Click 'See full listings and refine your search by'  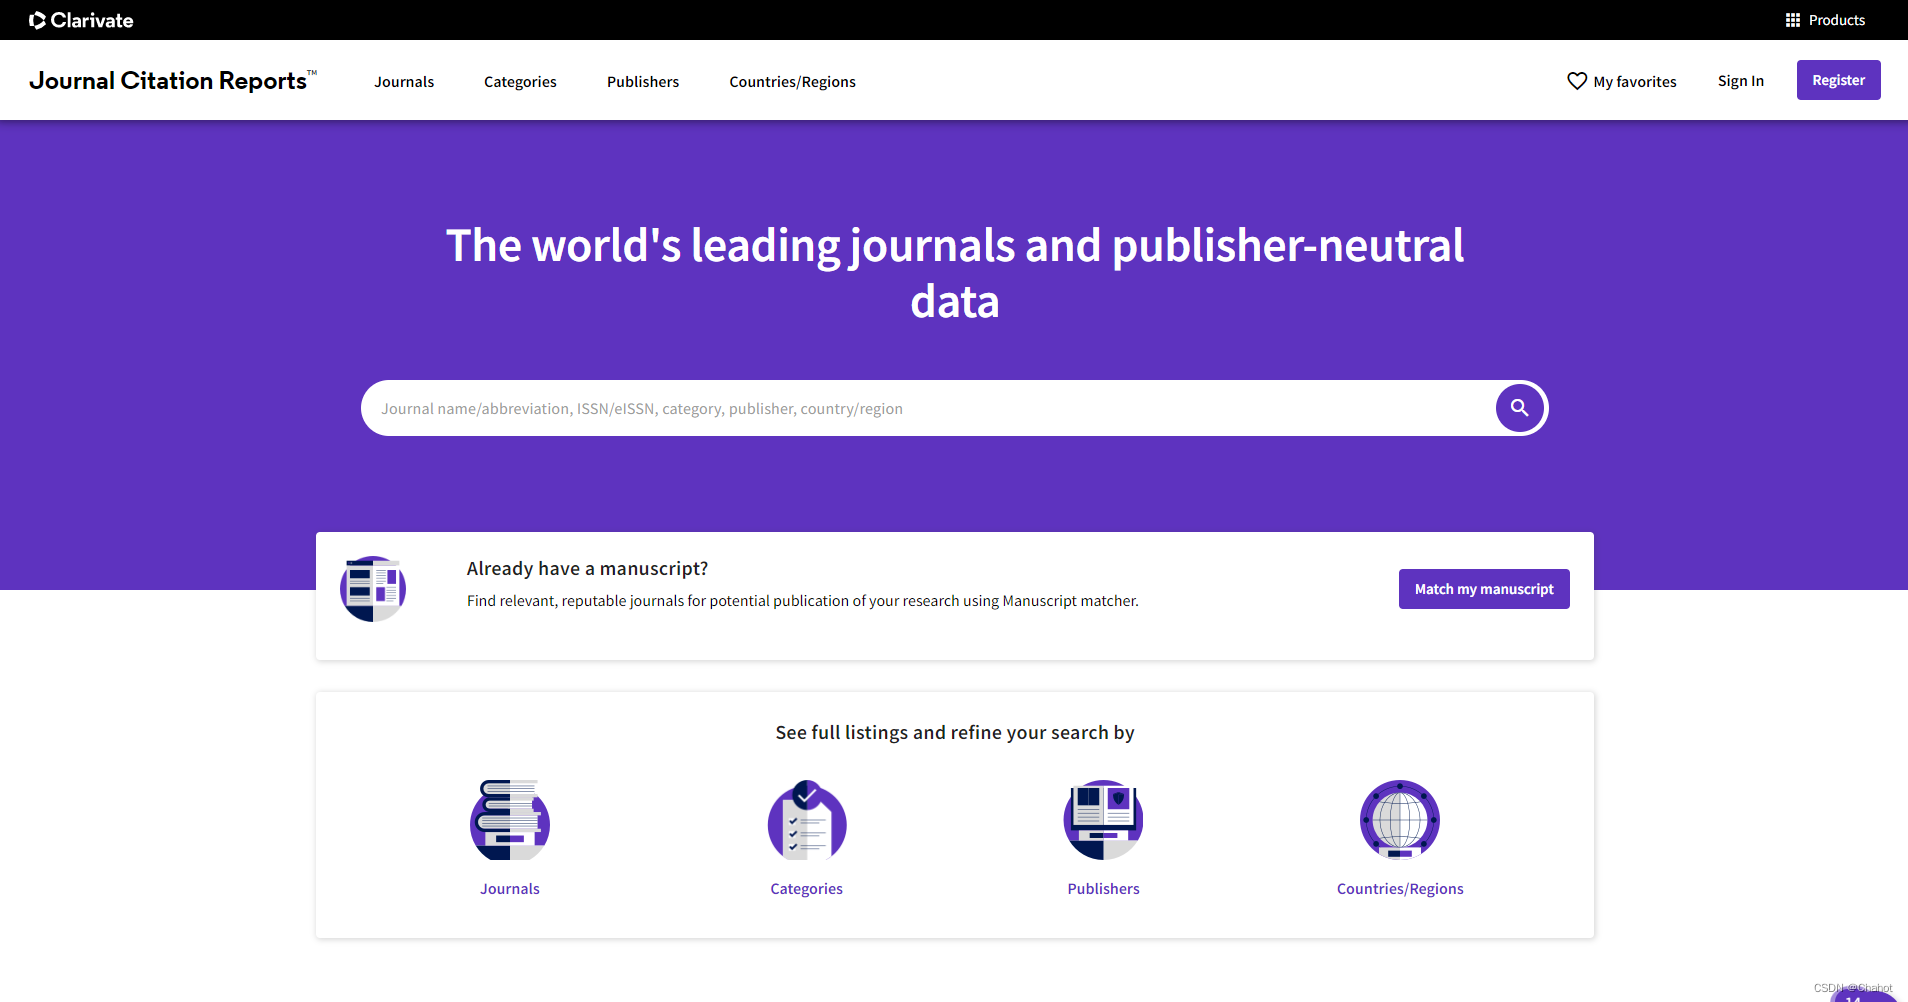pos(955,733)
